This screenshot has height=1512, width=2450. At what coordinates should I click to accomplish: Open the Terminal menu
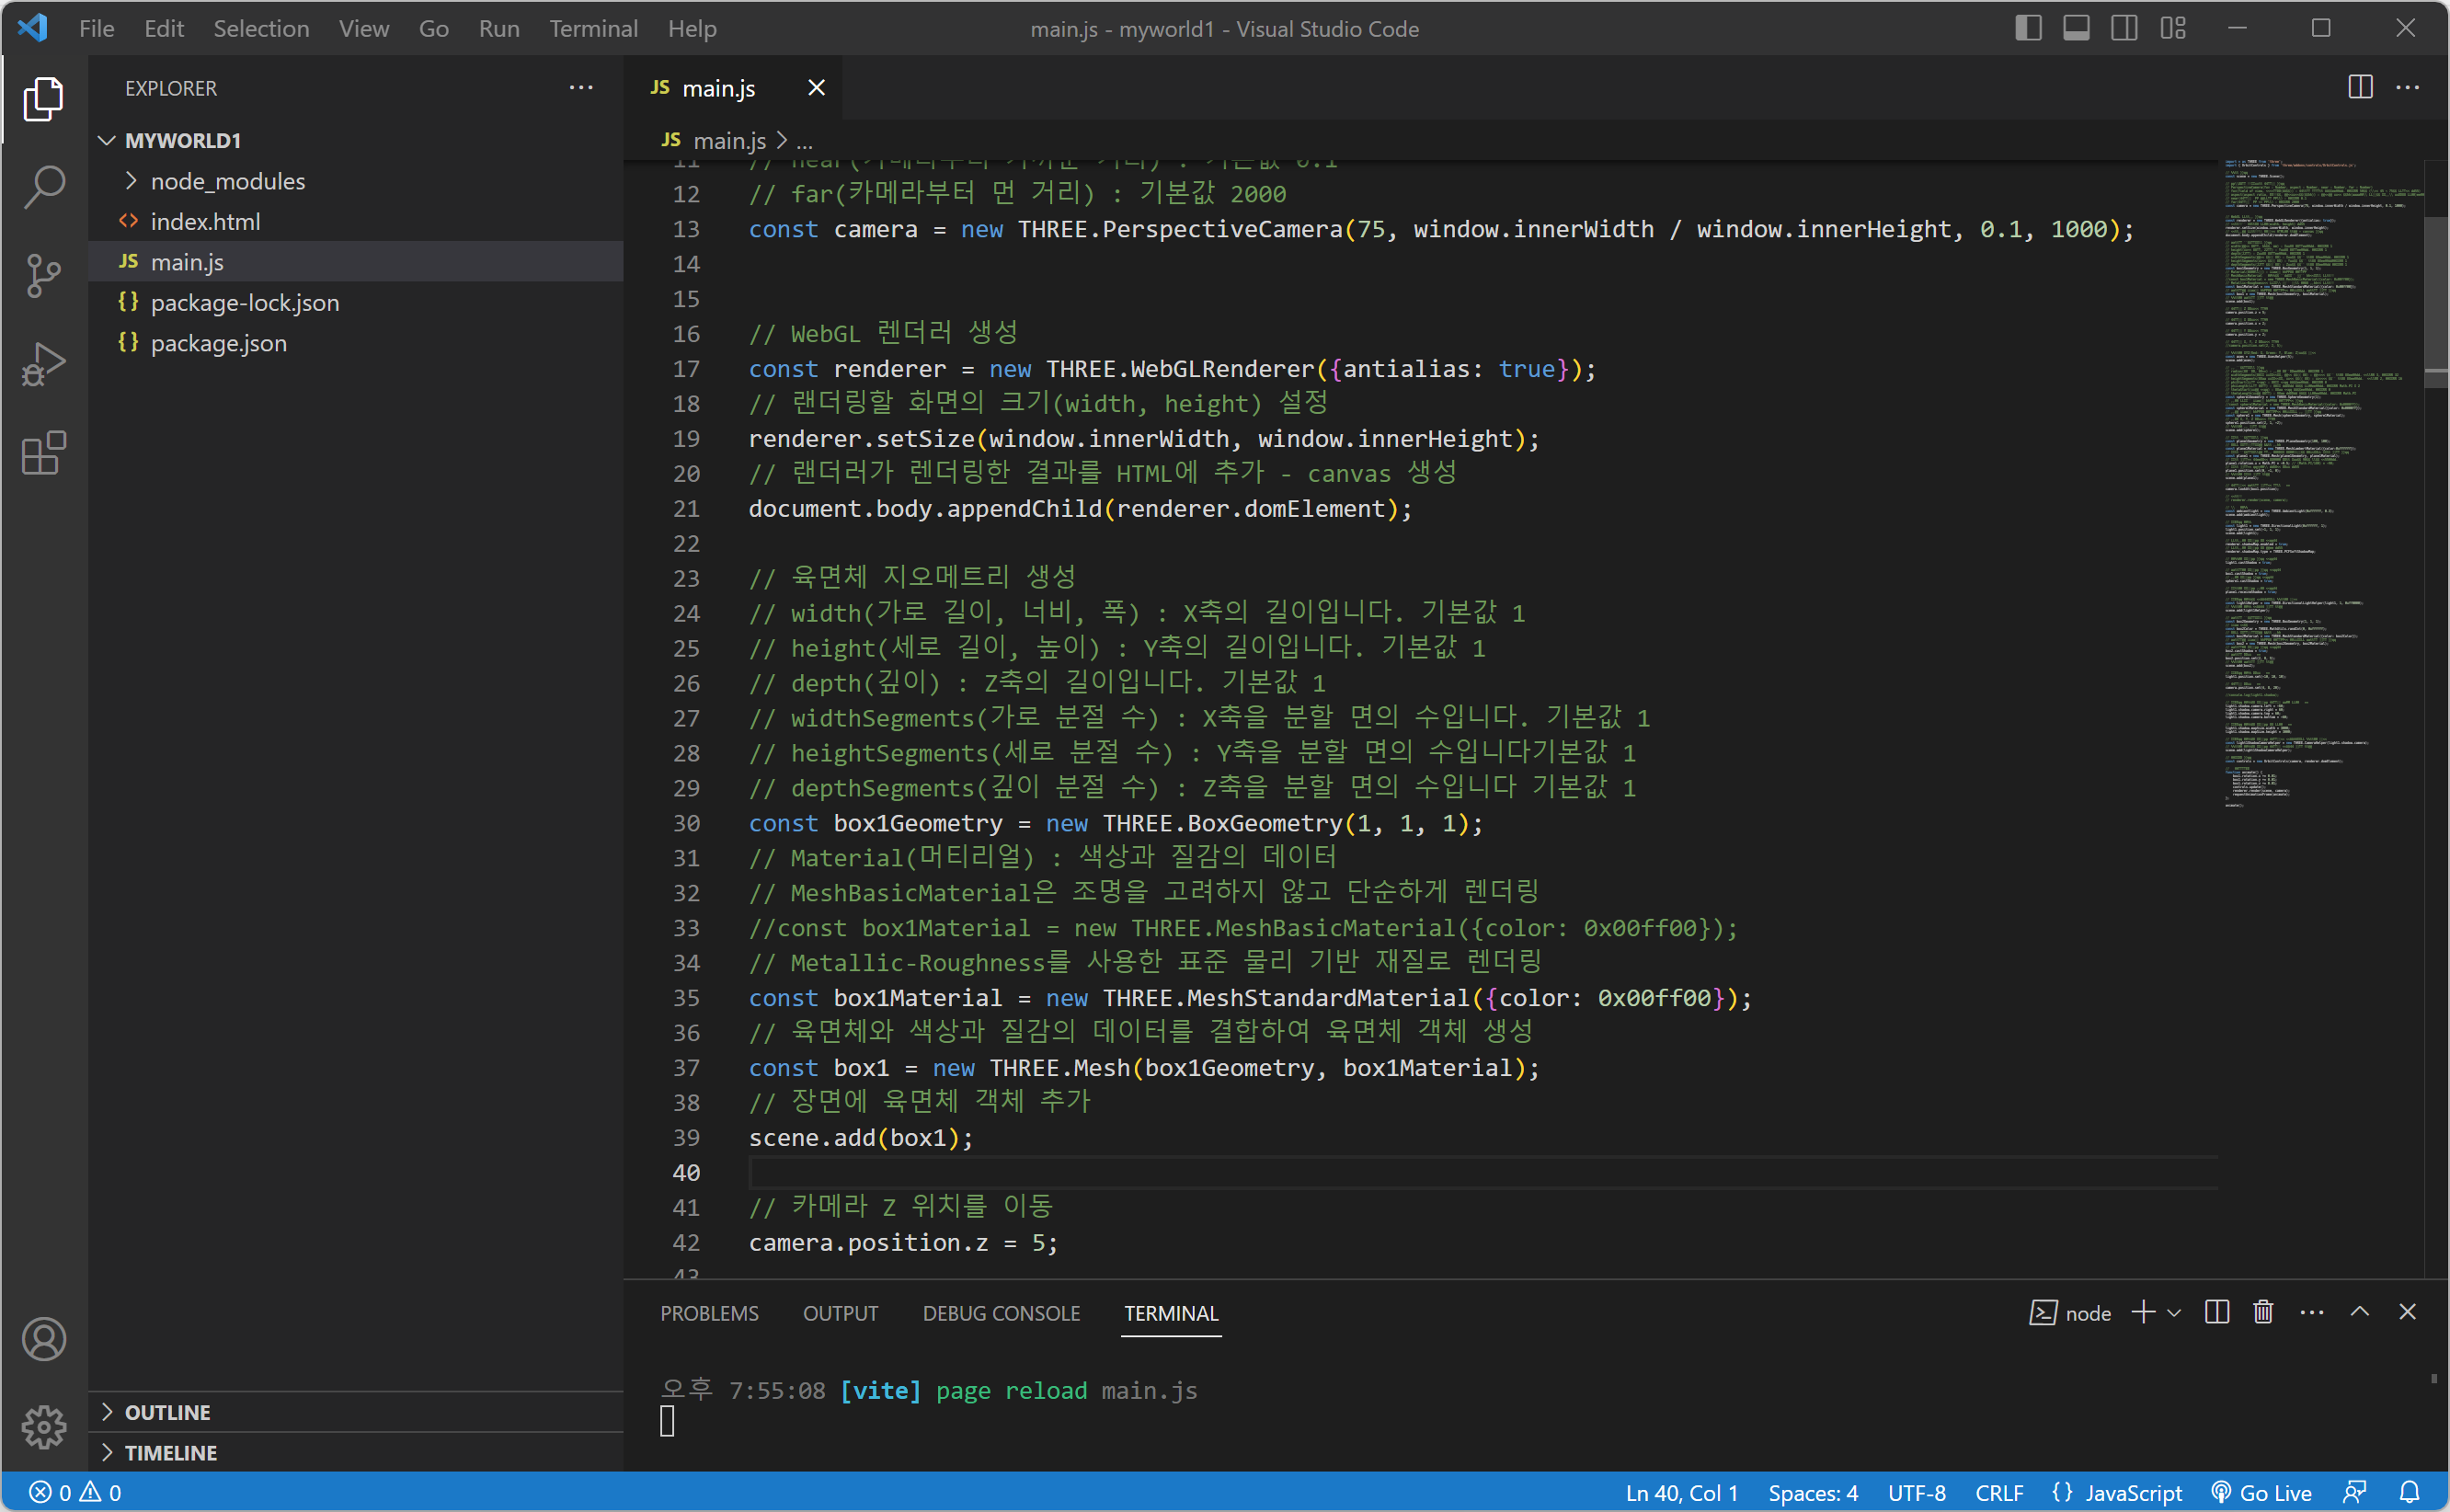[593, 28]
